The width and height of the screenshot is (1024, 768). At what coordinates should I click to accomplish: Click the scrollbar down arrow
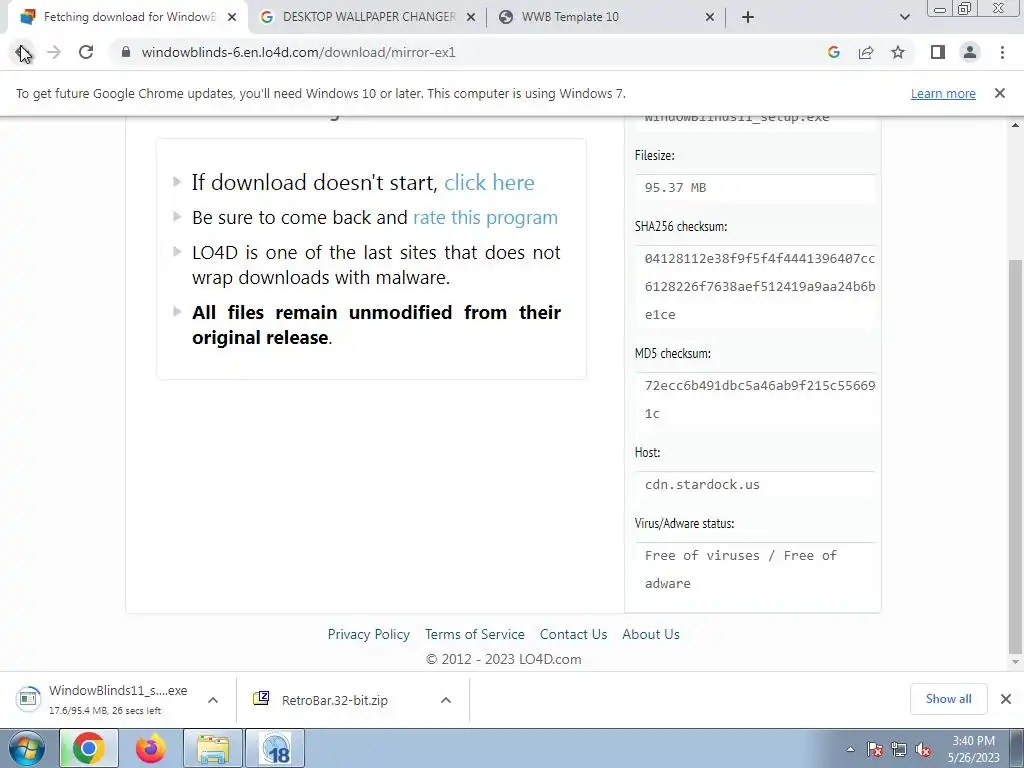[x=1015, y=662]
